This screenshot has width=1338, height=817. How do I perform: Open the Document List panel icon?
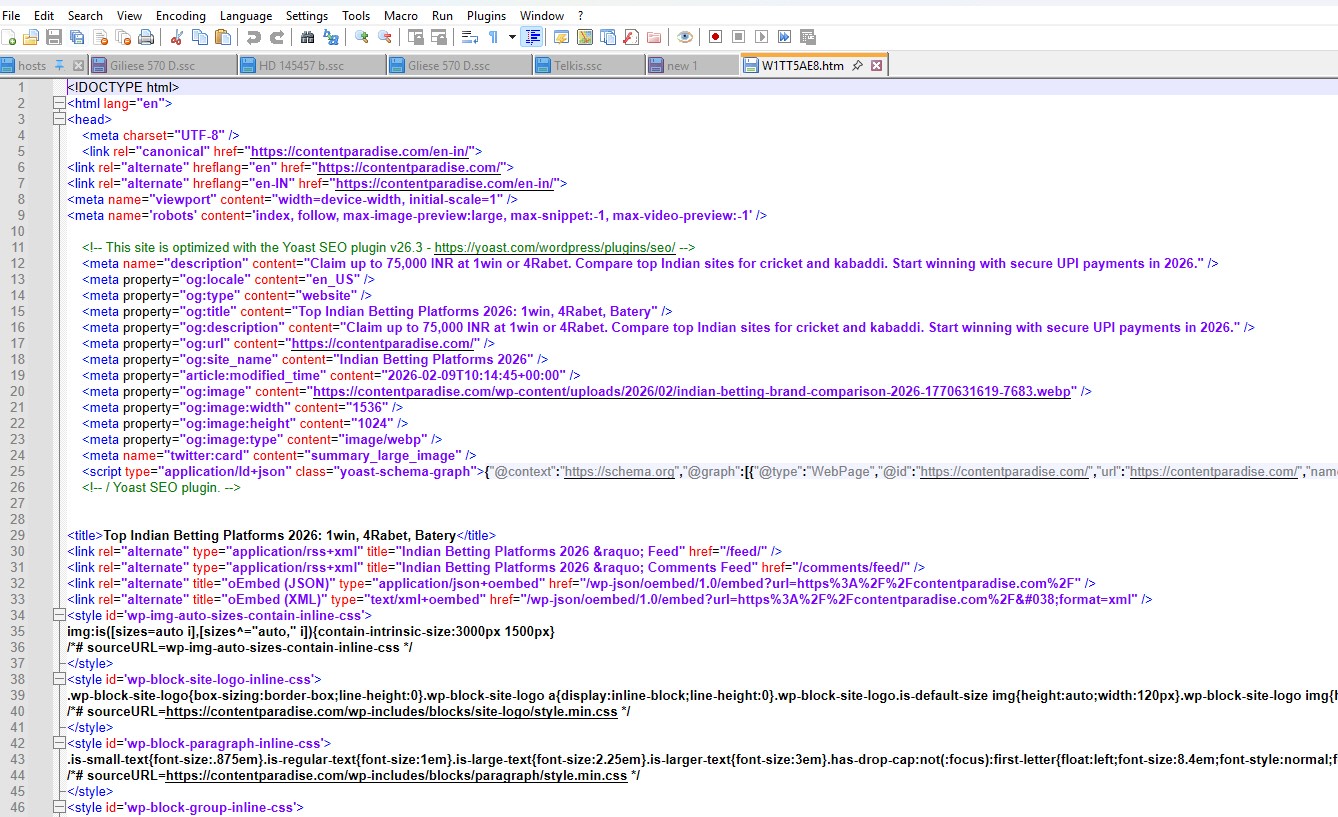(608, 37)
